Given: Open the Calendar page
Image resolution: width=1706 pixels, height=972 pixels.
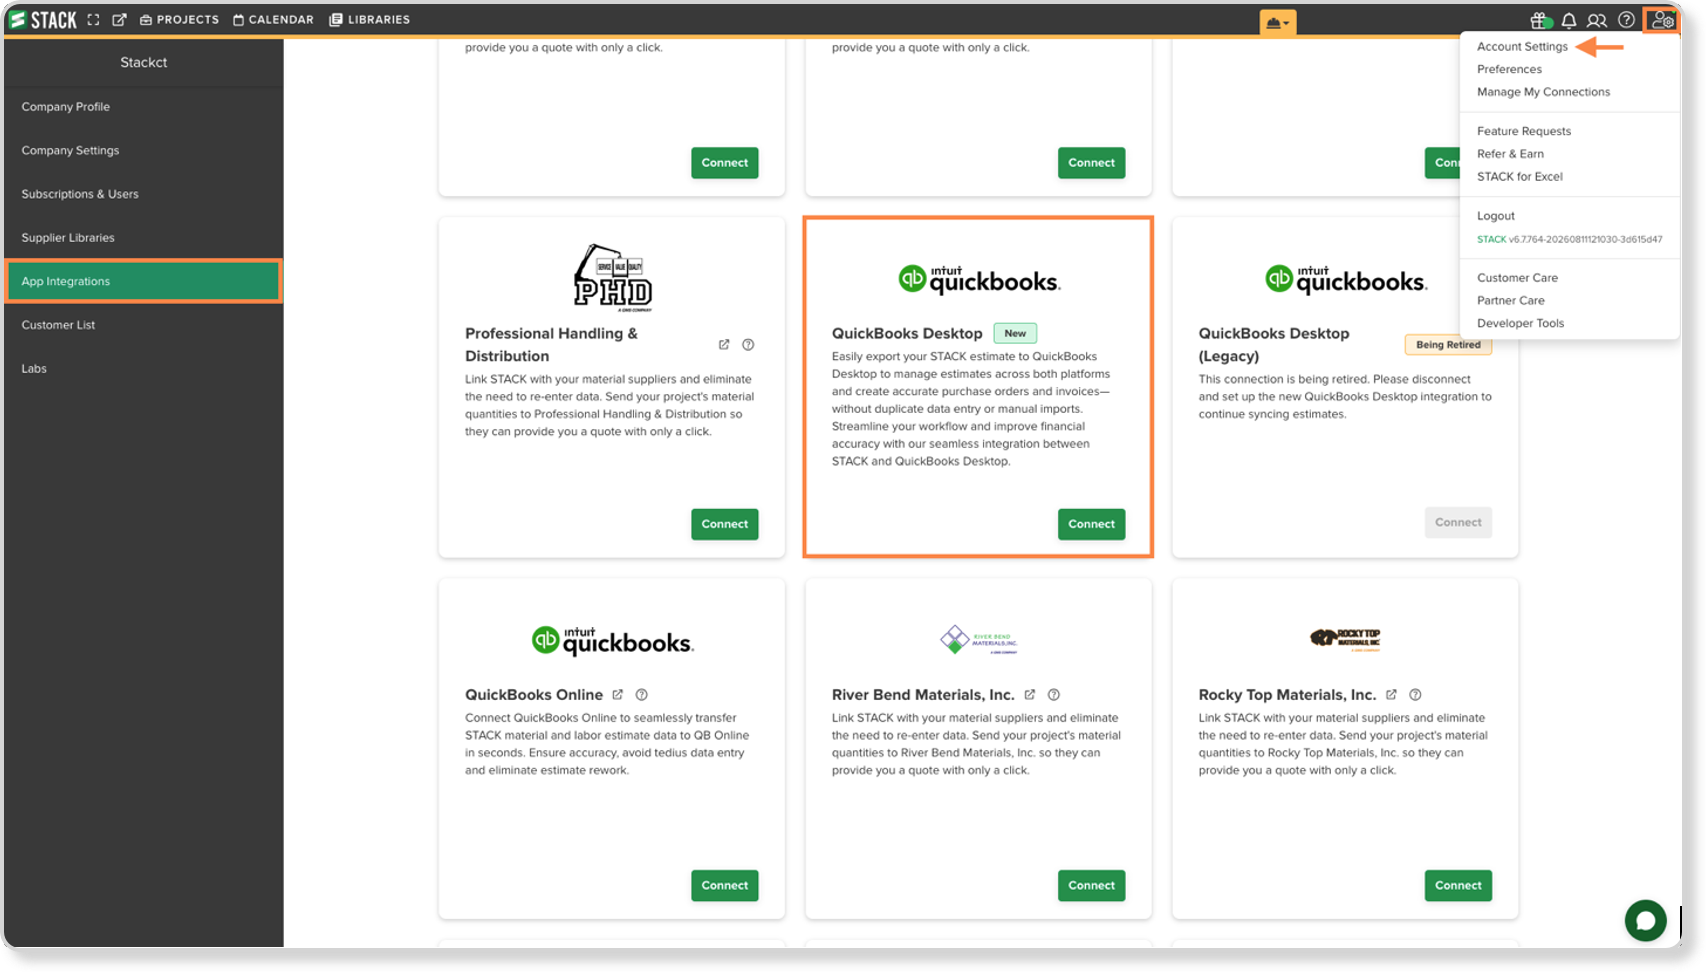Looking at the screenshot, I should point(273,20).
